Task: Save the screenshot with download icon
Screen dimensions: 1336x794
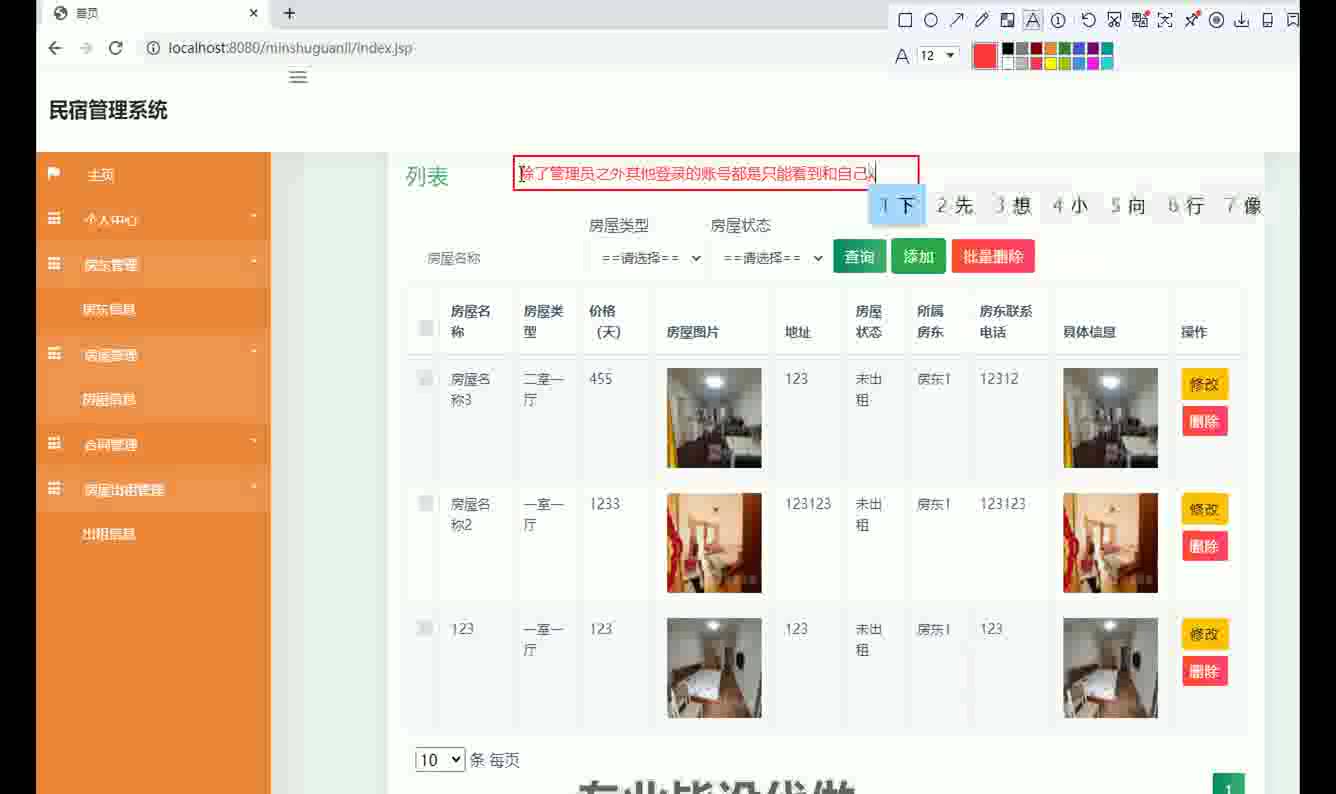Action: pyautogui.click(x=1242, y=20)
